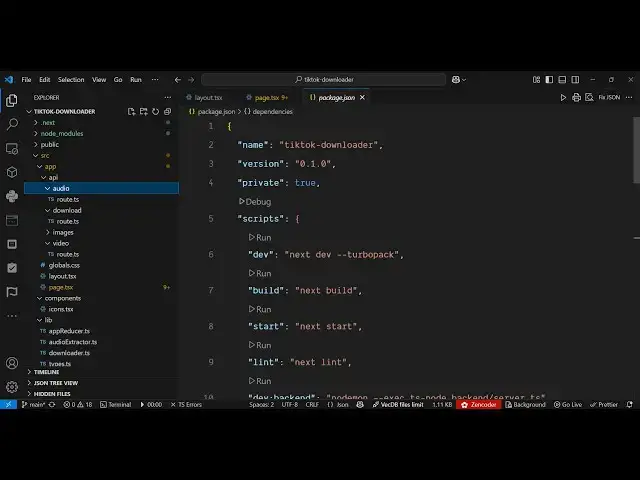This screenshot has height=480, width=640.
Task: Open Copilot dropdown arrow in title bar
Action: point(464,80)
